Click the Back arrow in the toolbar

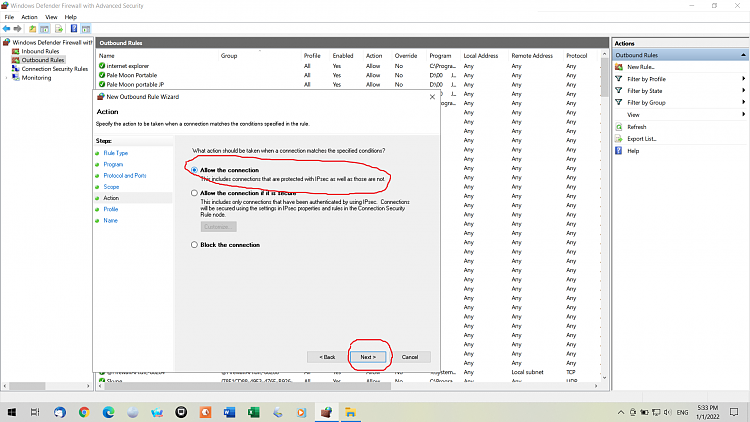pyautogui.click(x=7, y=29)
